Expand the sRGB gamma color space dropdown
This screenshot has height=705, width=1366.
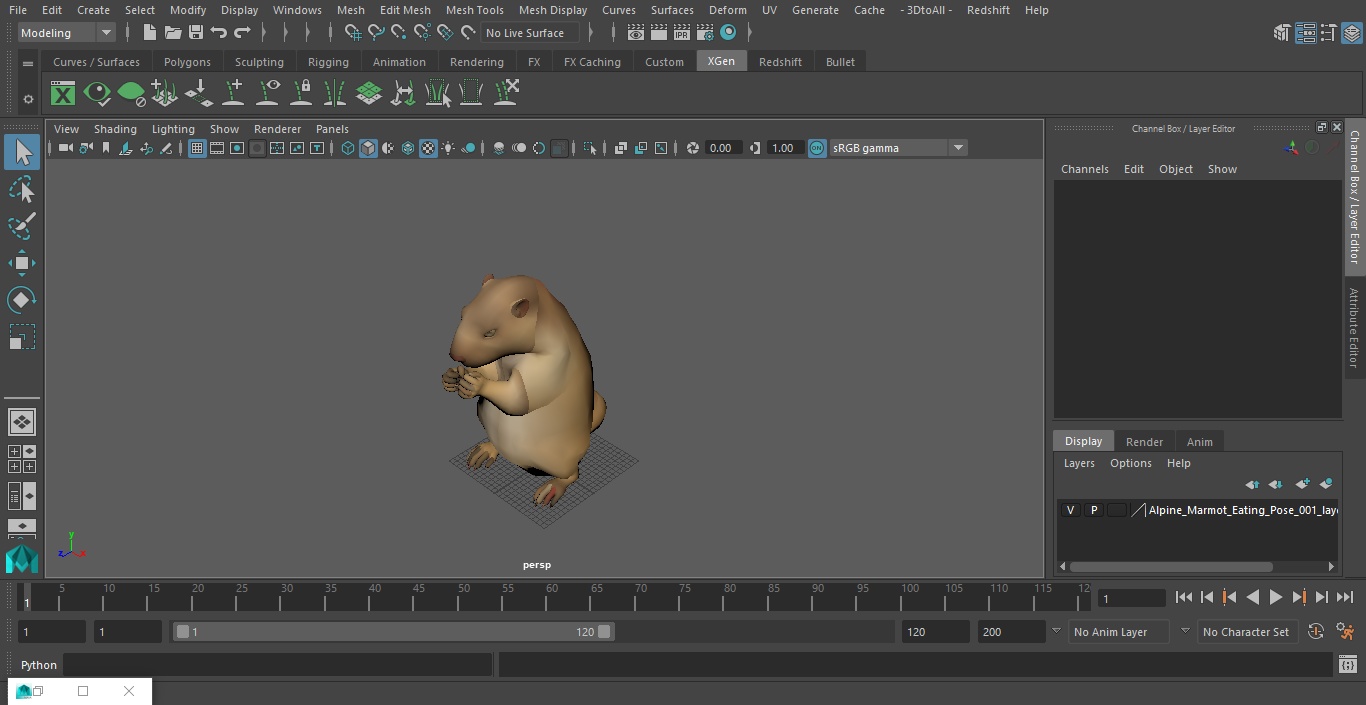pos(957,148)
